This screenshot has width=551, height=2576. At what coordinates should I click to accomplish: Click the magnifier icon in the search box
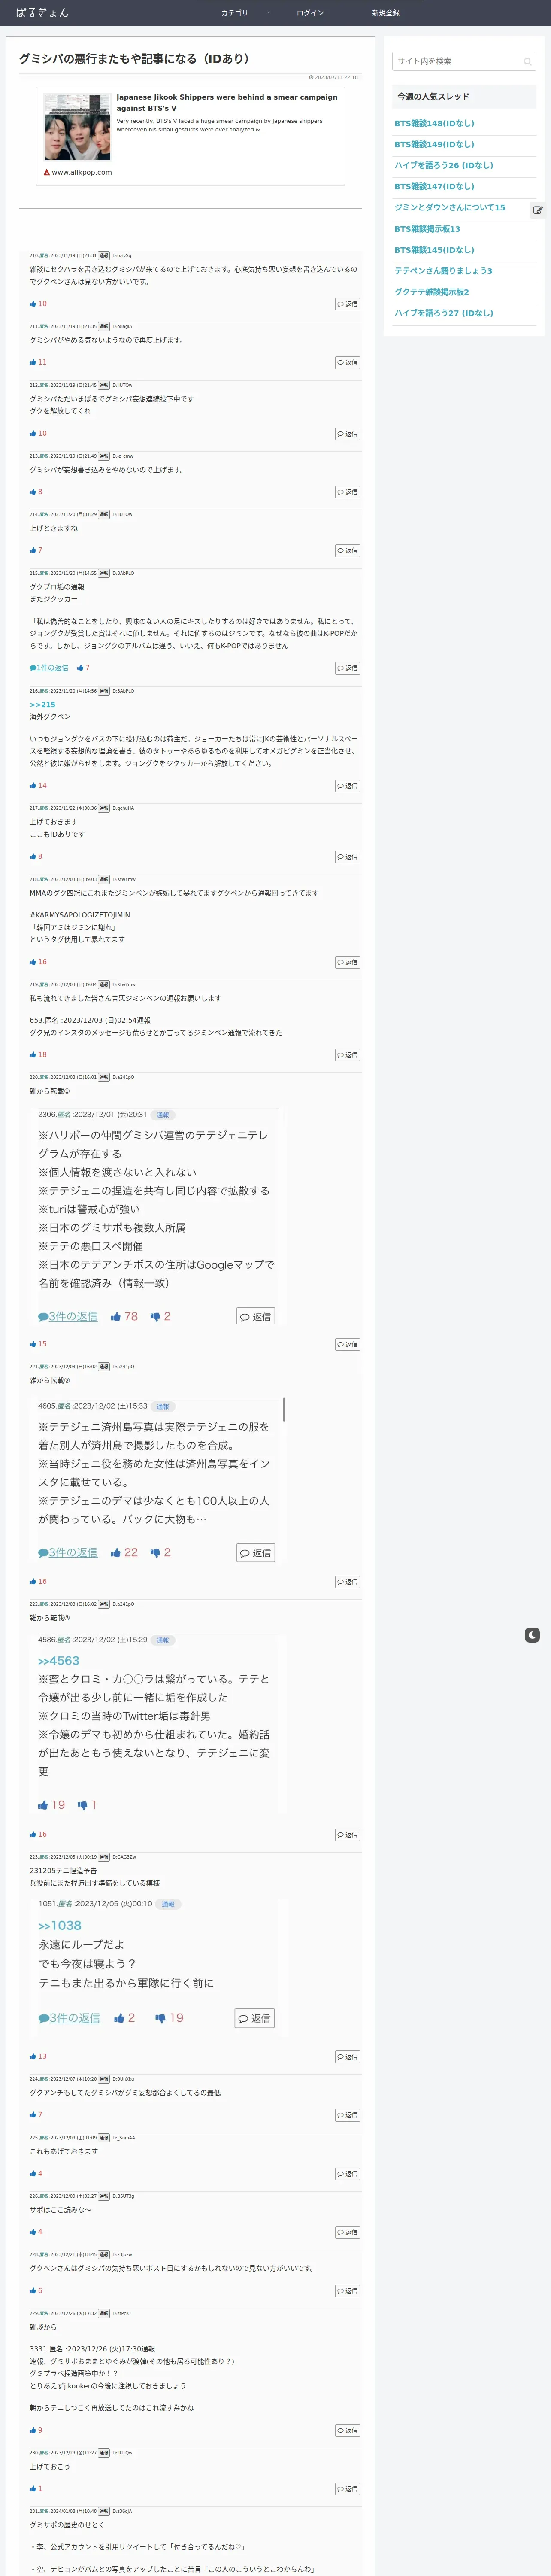[527, 62]
